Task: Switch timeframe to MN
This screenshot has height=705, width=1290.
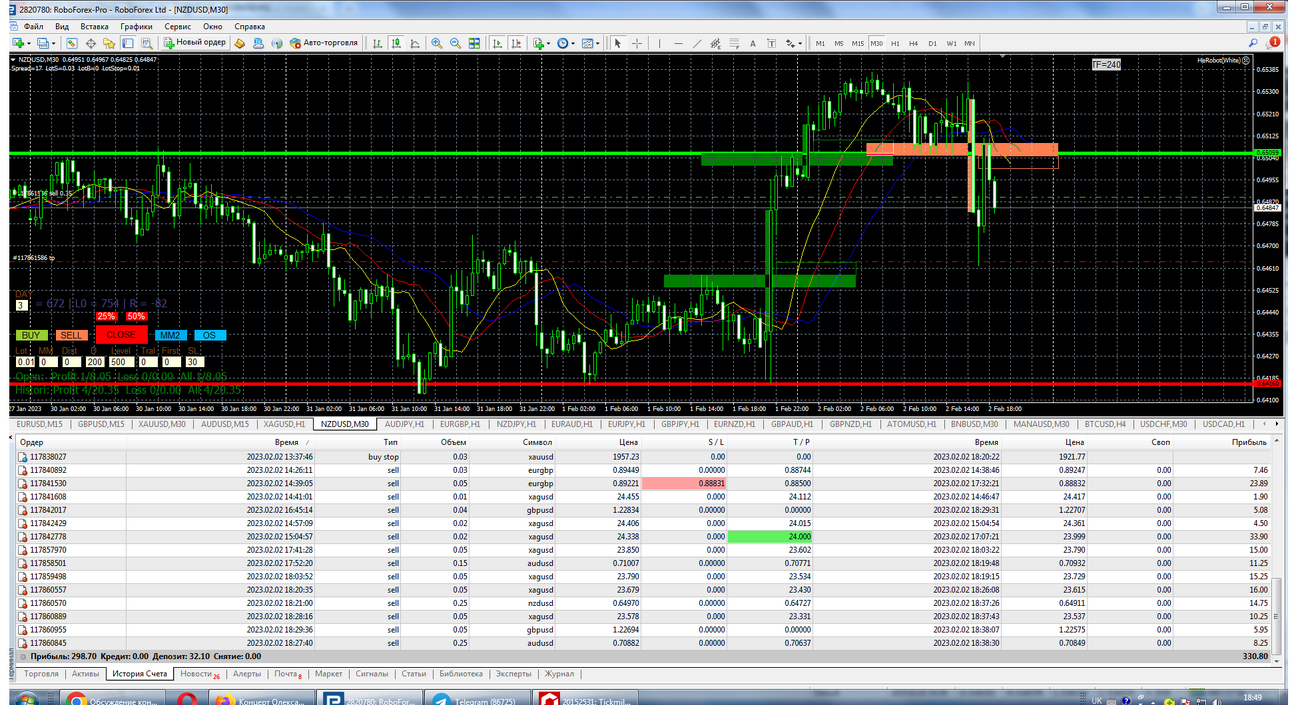Action: tap(970, 43)
